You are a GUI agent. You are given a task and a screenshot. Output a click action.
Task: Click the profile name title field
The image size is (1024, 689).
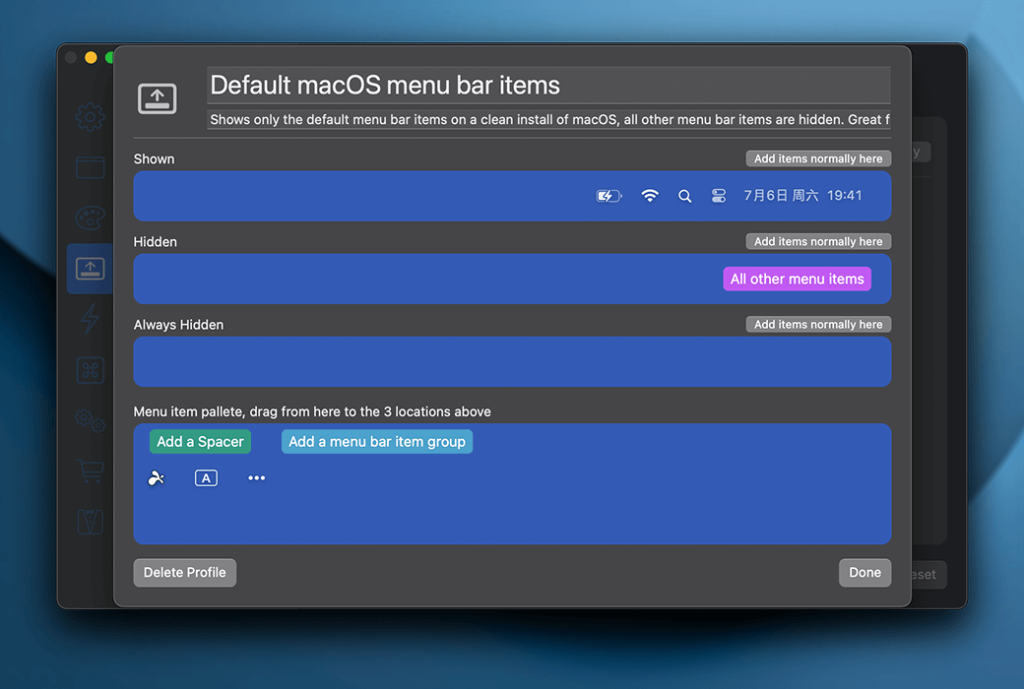pos(548,85)
